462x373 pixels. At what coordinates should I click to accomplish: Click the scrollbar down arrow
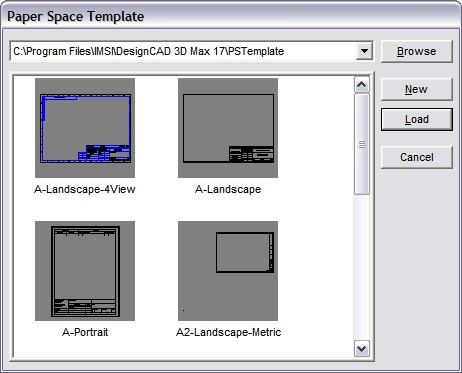tap(362, 349)
